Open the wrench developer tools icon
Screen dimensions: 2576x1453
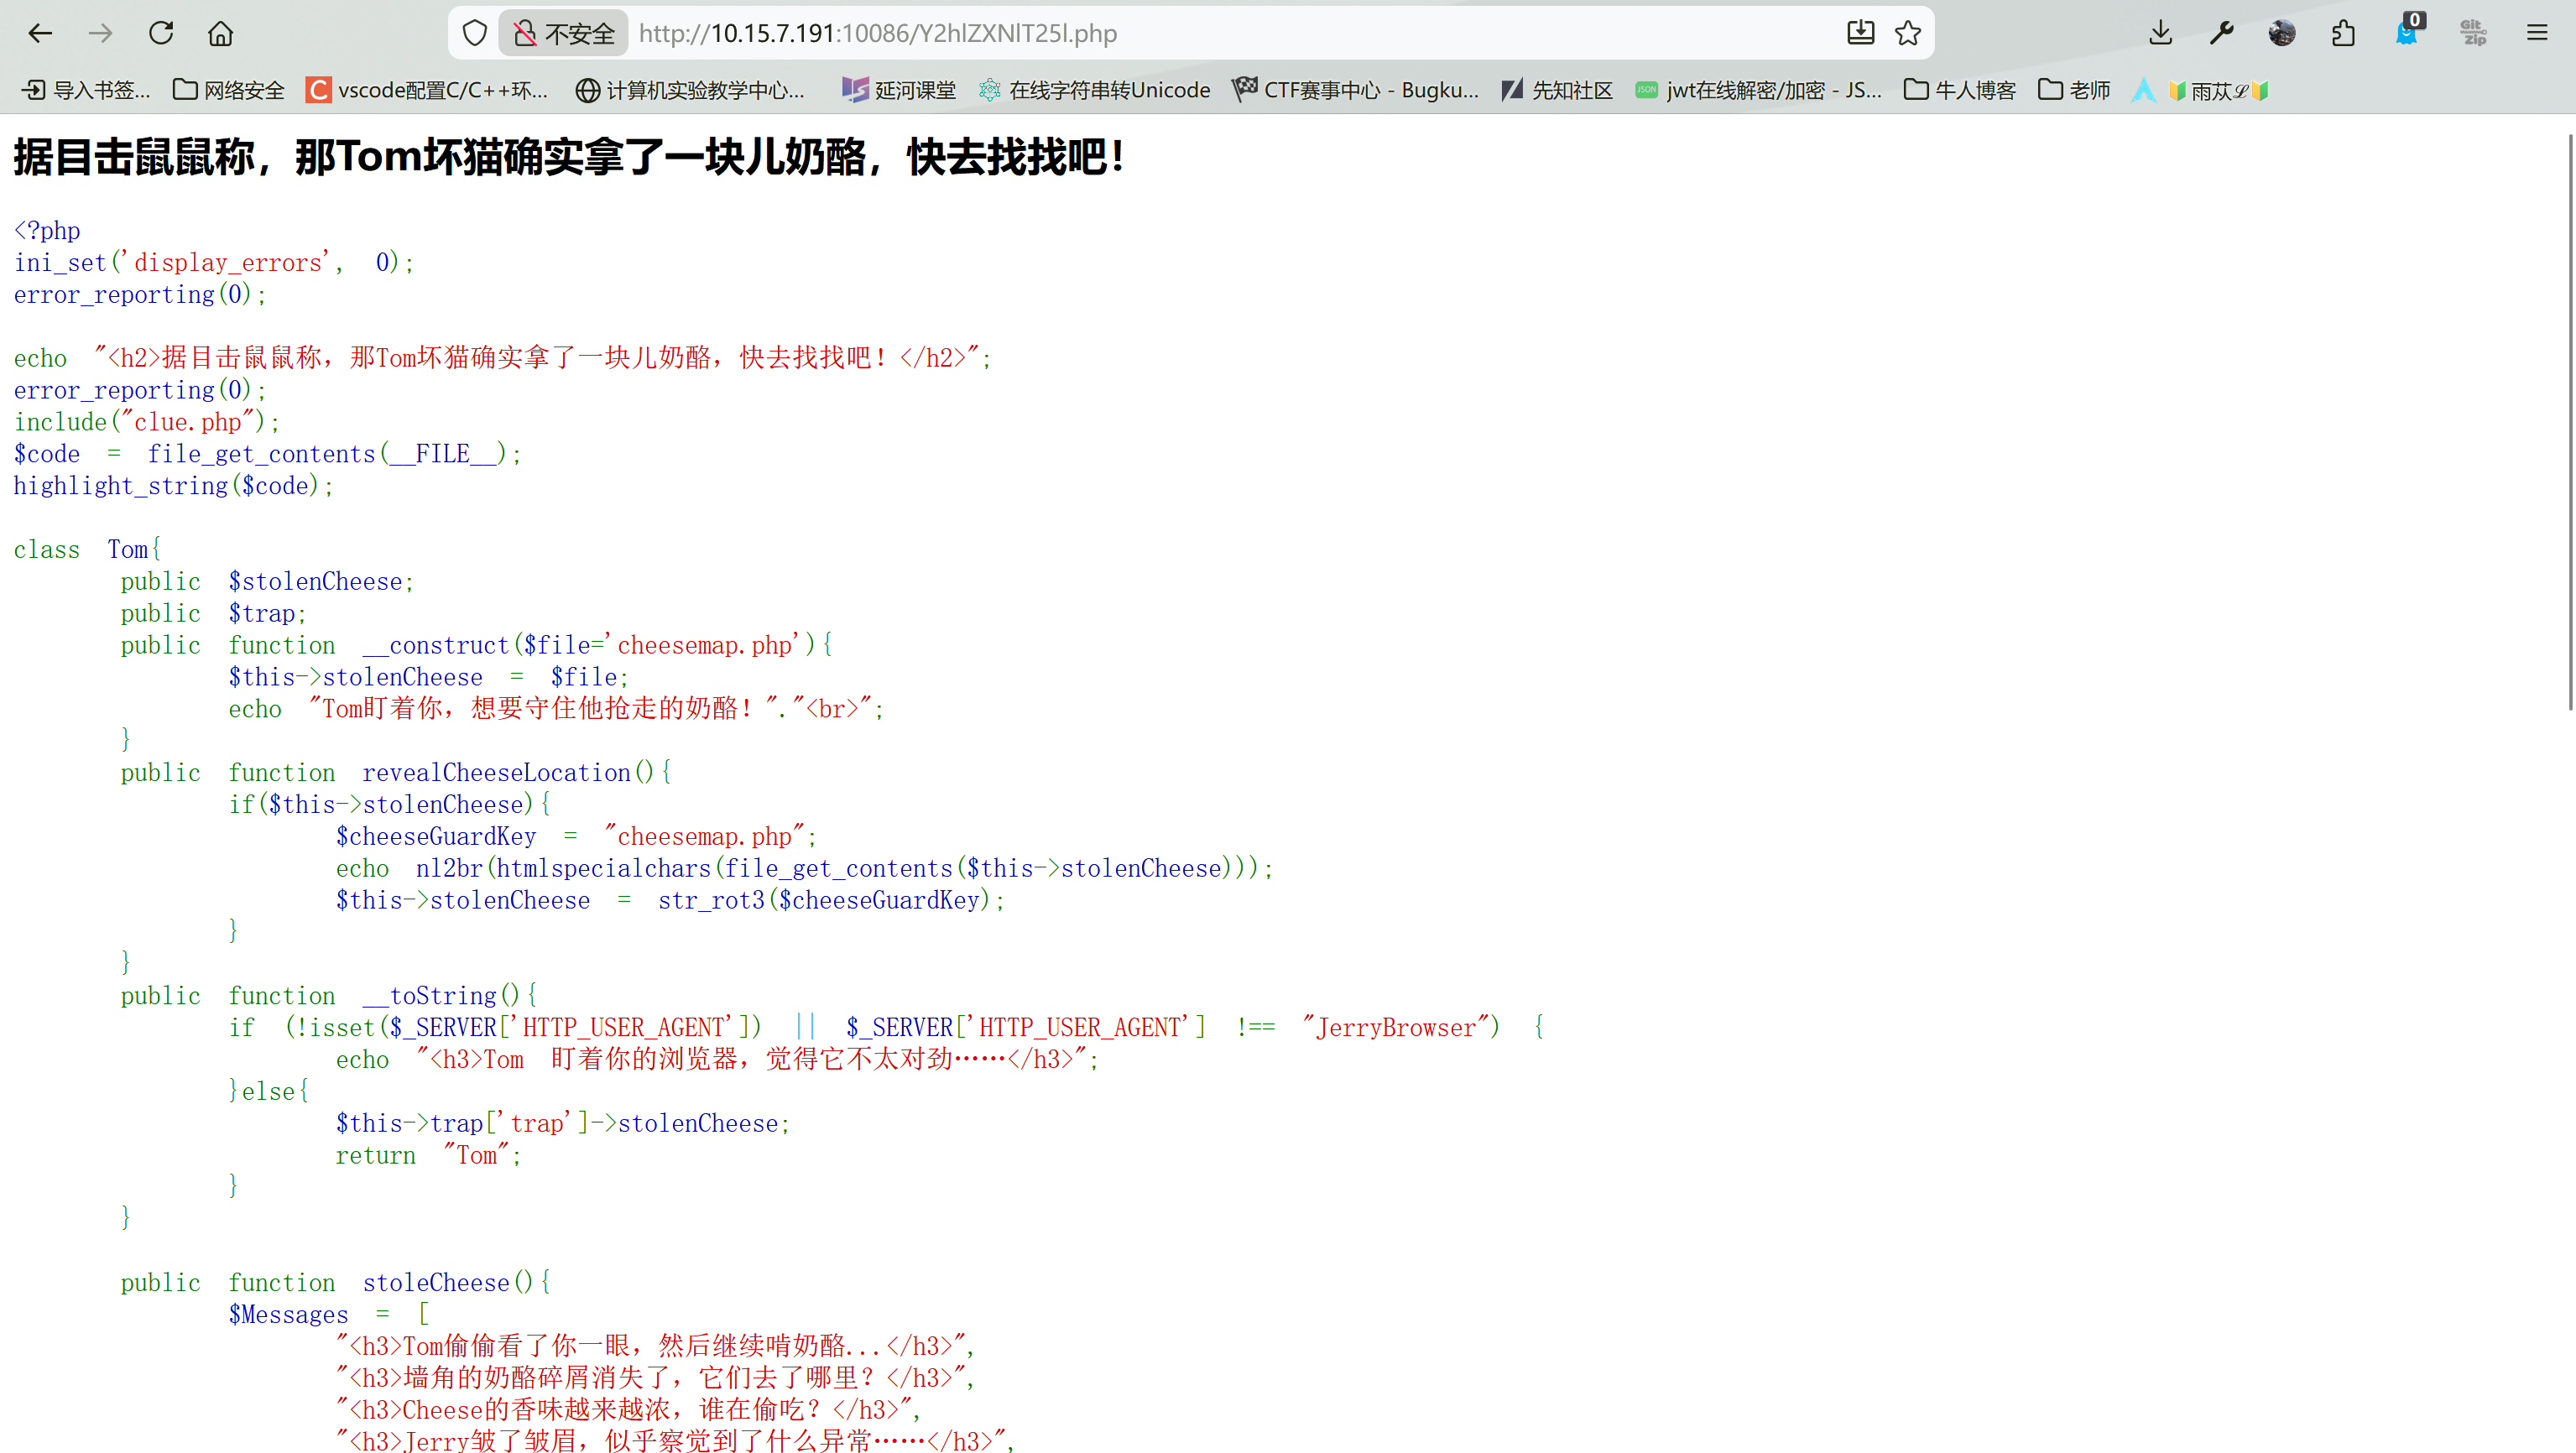point(2221,33)
